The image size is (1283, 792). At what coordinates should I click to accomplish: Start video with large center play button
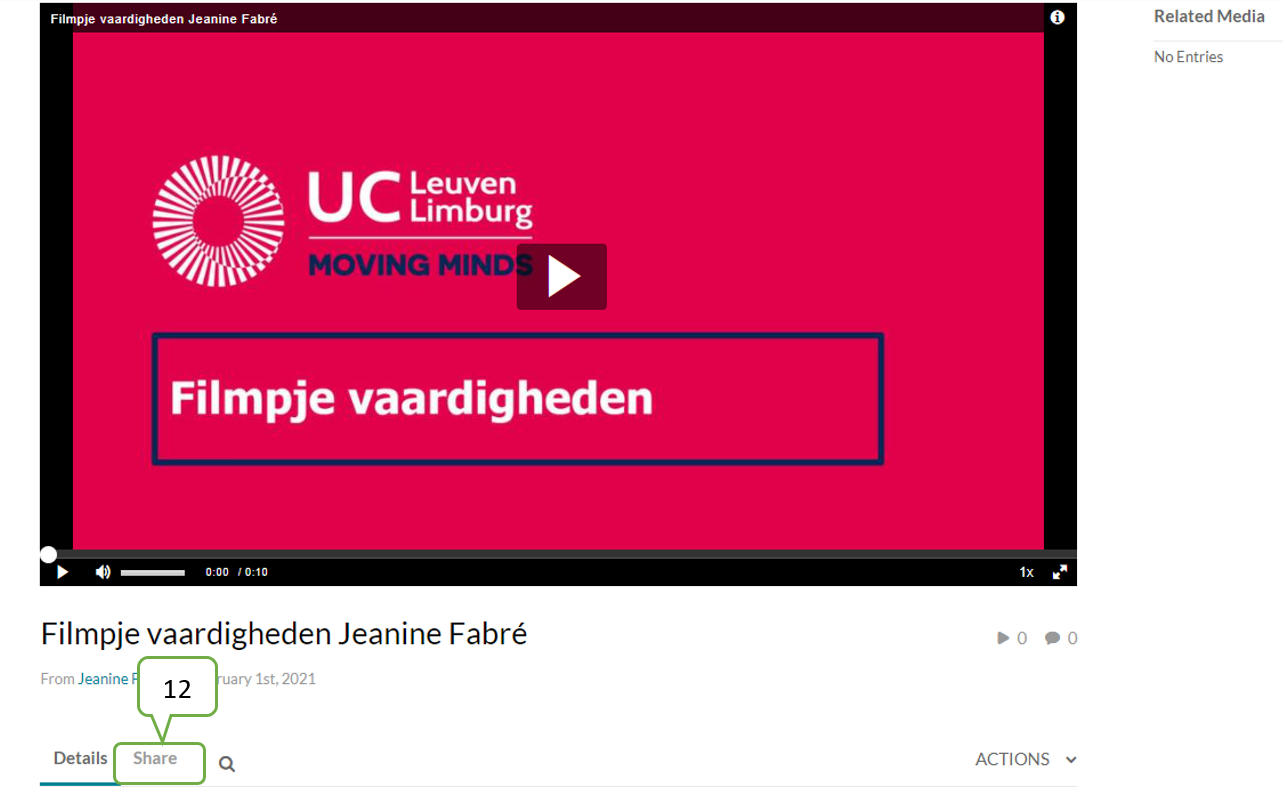pos(562,277)
